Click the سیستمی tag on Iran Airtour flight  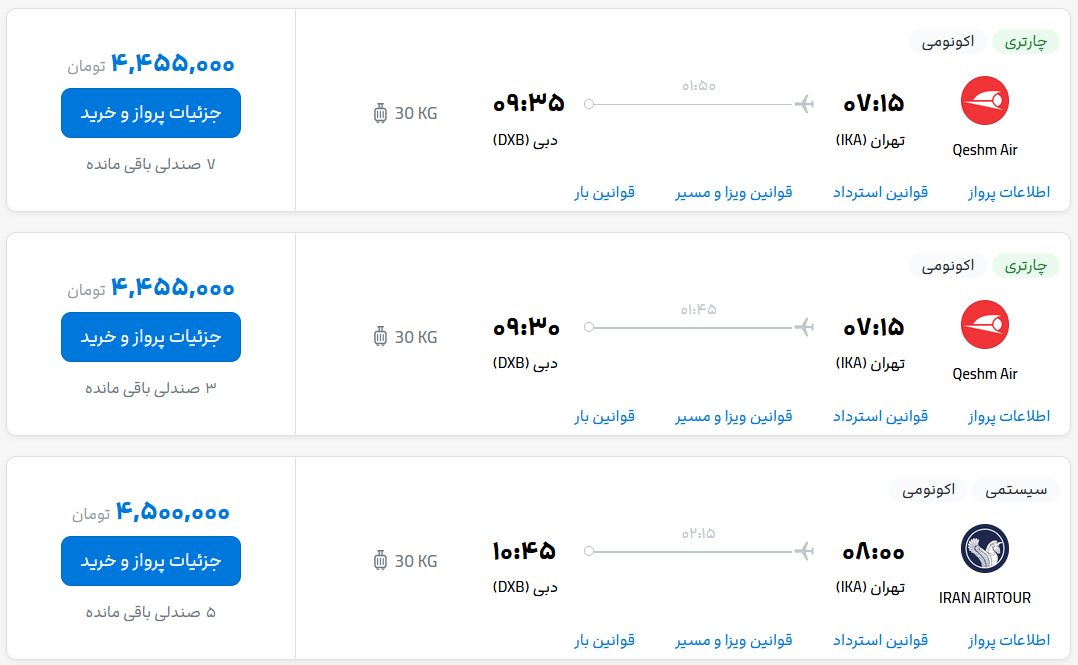coord(1016,489)
